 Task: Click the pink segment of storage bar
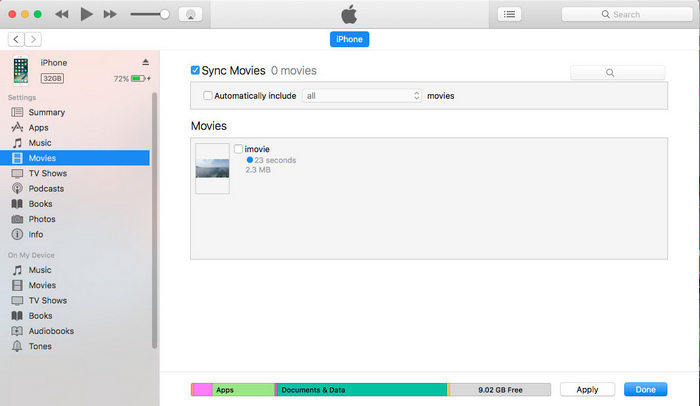pos(203,389)
